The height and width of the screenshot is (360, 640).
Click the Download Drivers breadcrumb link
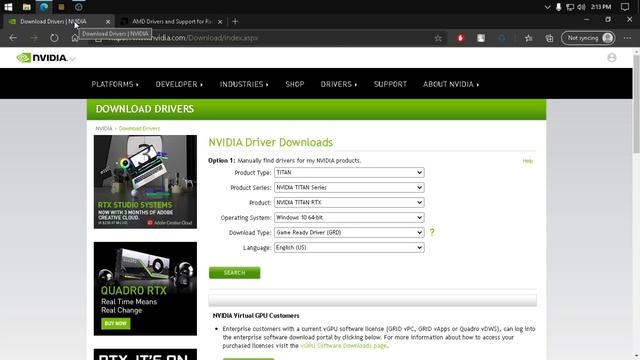point(139,129)
